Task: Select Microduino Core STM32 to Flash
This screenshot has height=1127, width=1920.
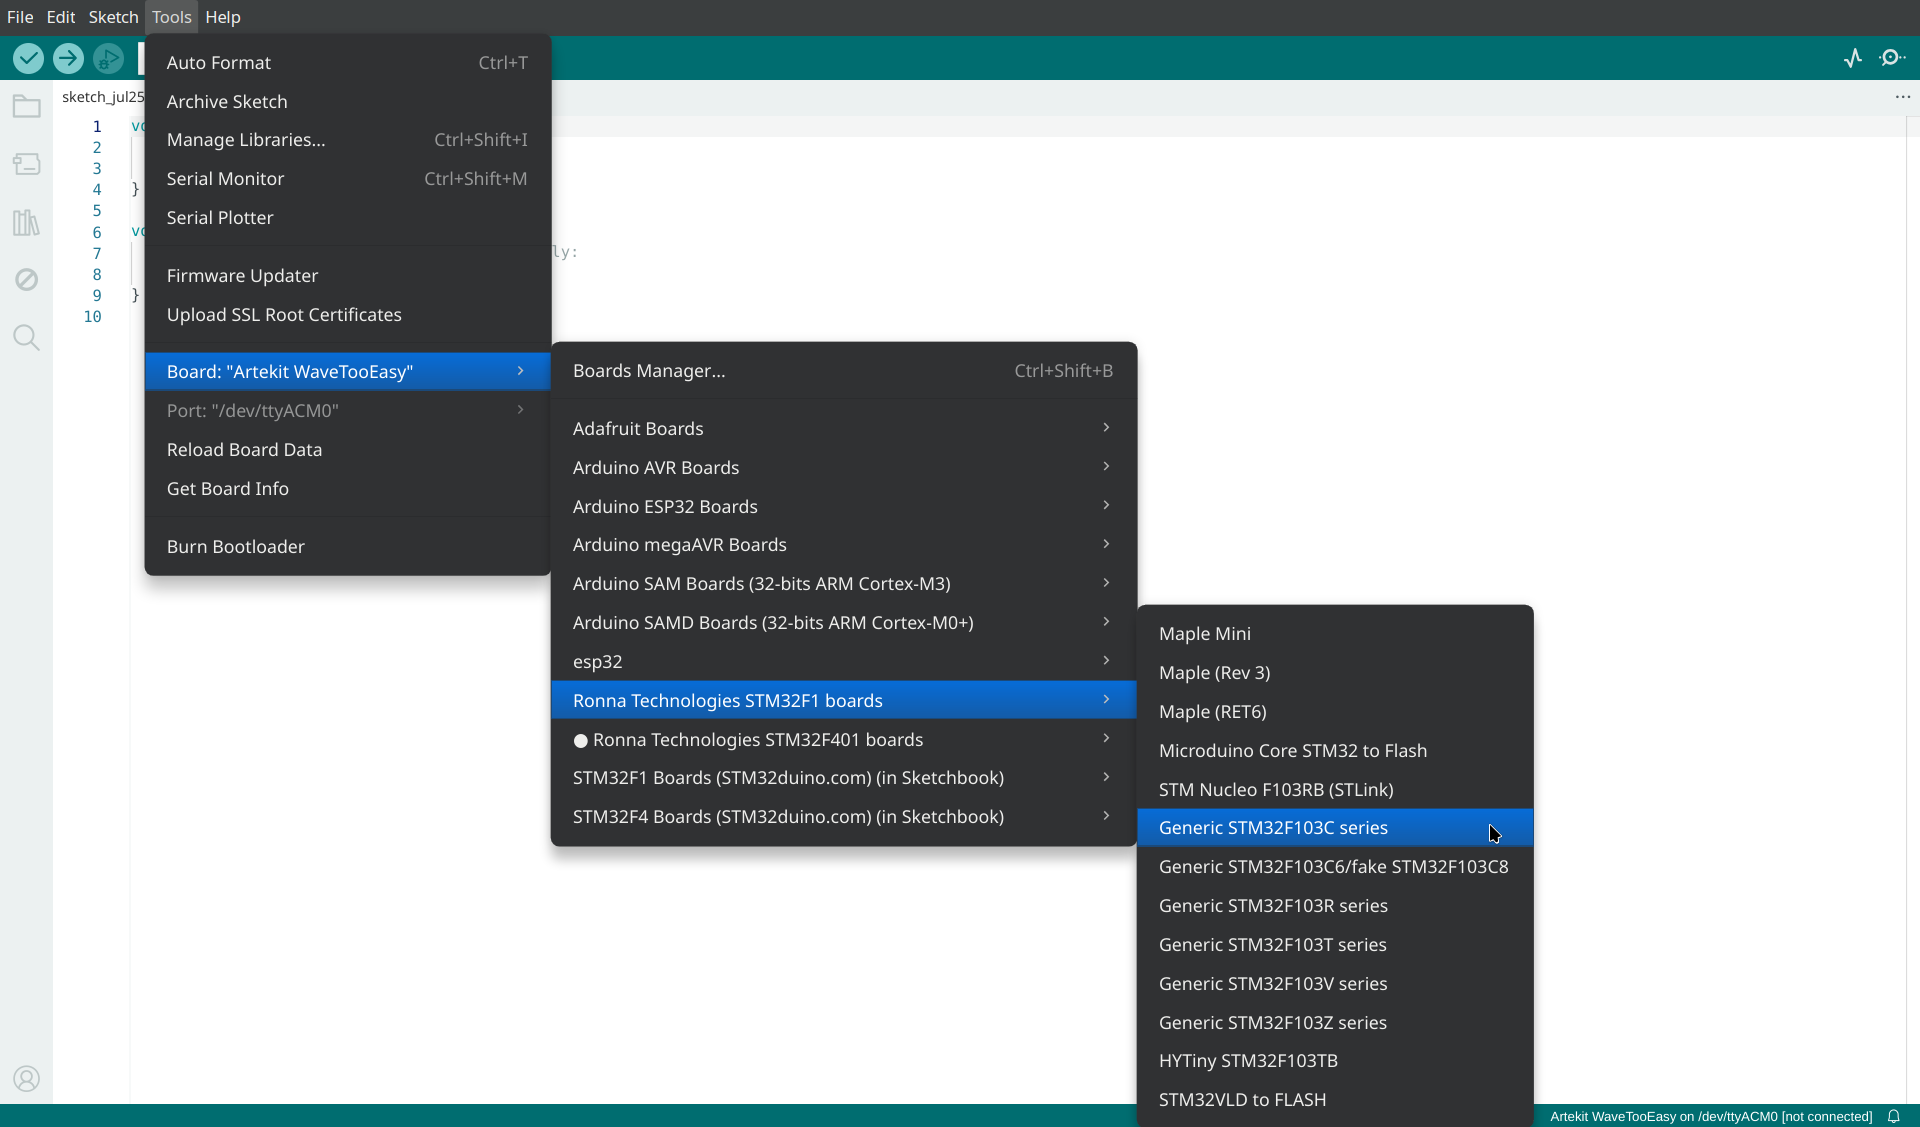Action: 1334,750
